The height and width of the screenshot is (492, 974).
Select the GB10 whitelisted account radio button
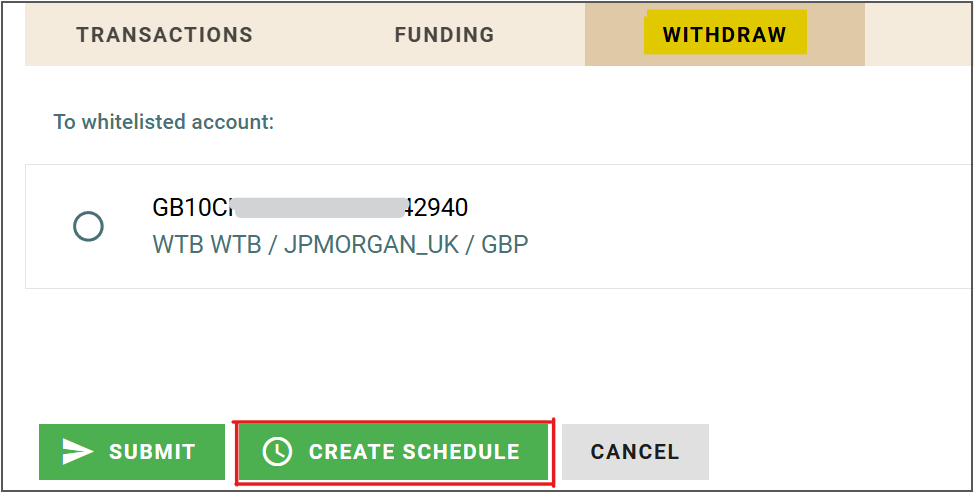[x=89, y=227]
